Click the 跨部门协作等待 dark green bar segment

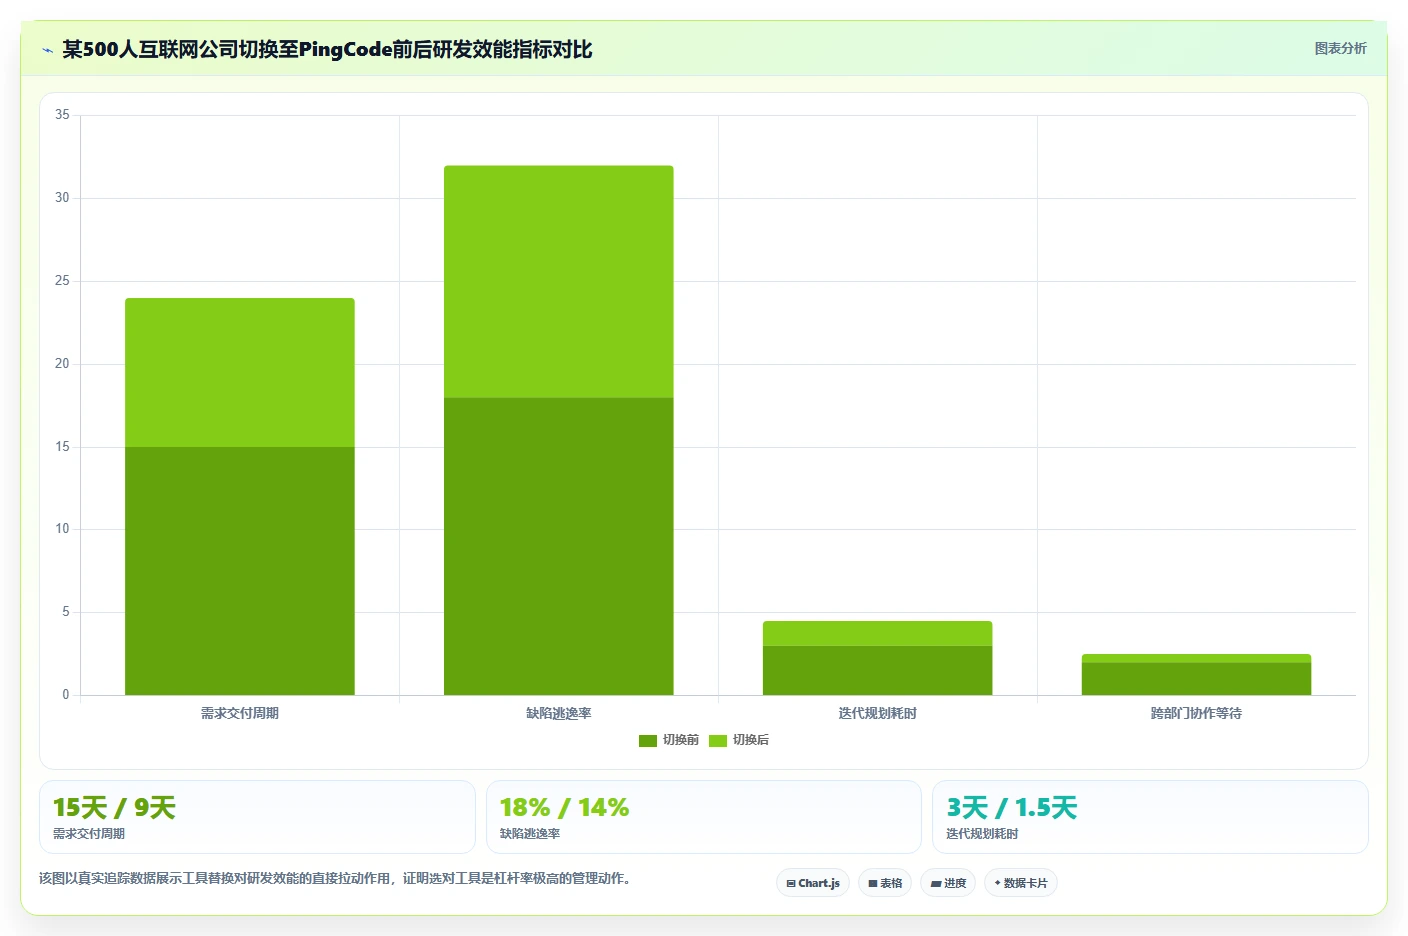[1196, 679]
